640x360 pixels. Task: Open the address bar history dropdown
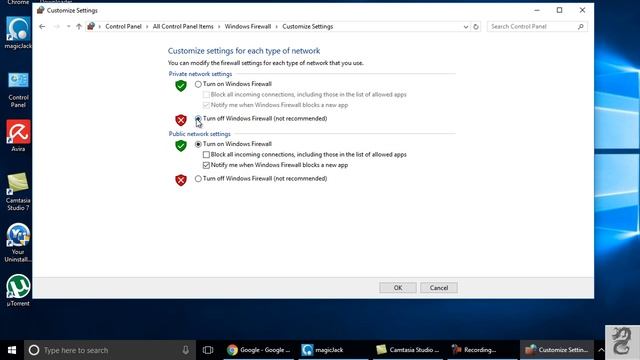pos(466,27)
